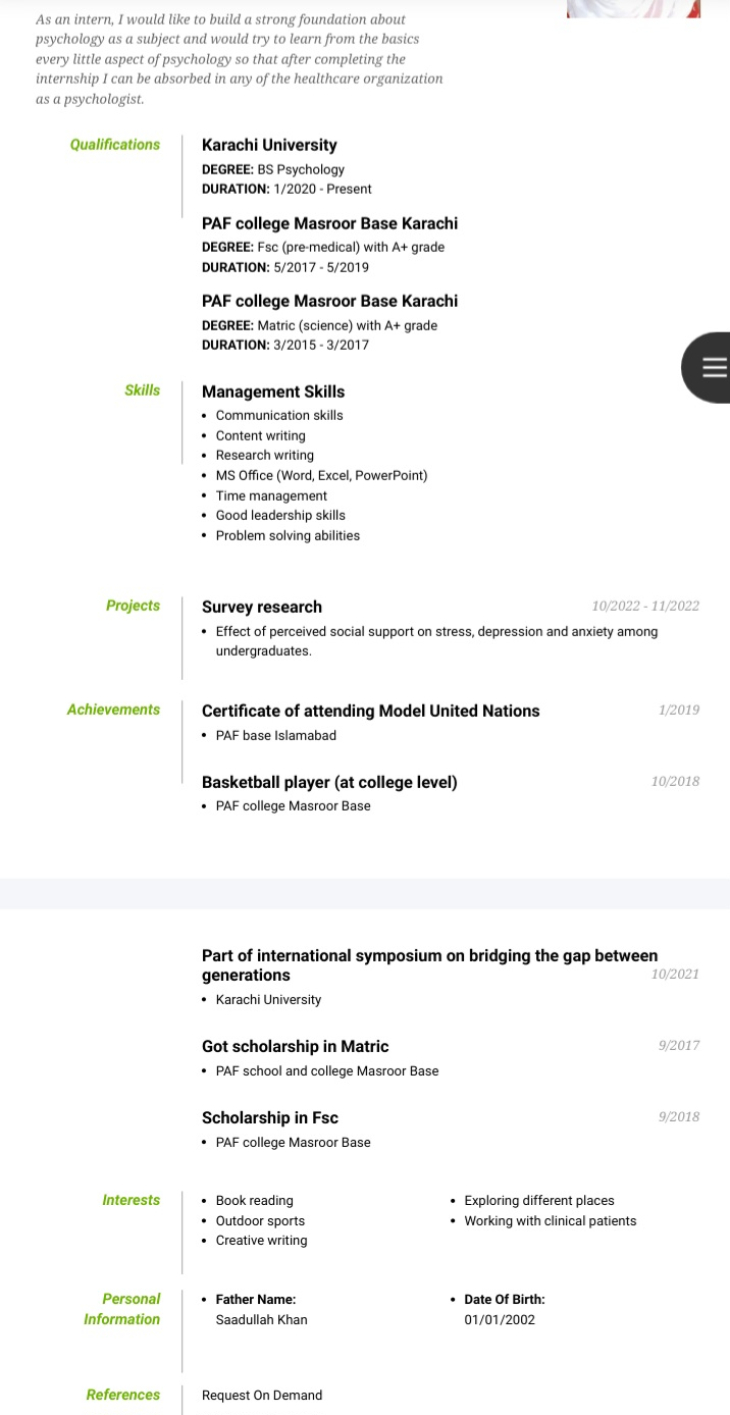Select the References section label

[123, 1395]
